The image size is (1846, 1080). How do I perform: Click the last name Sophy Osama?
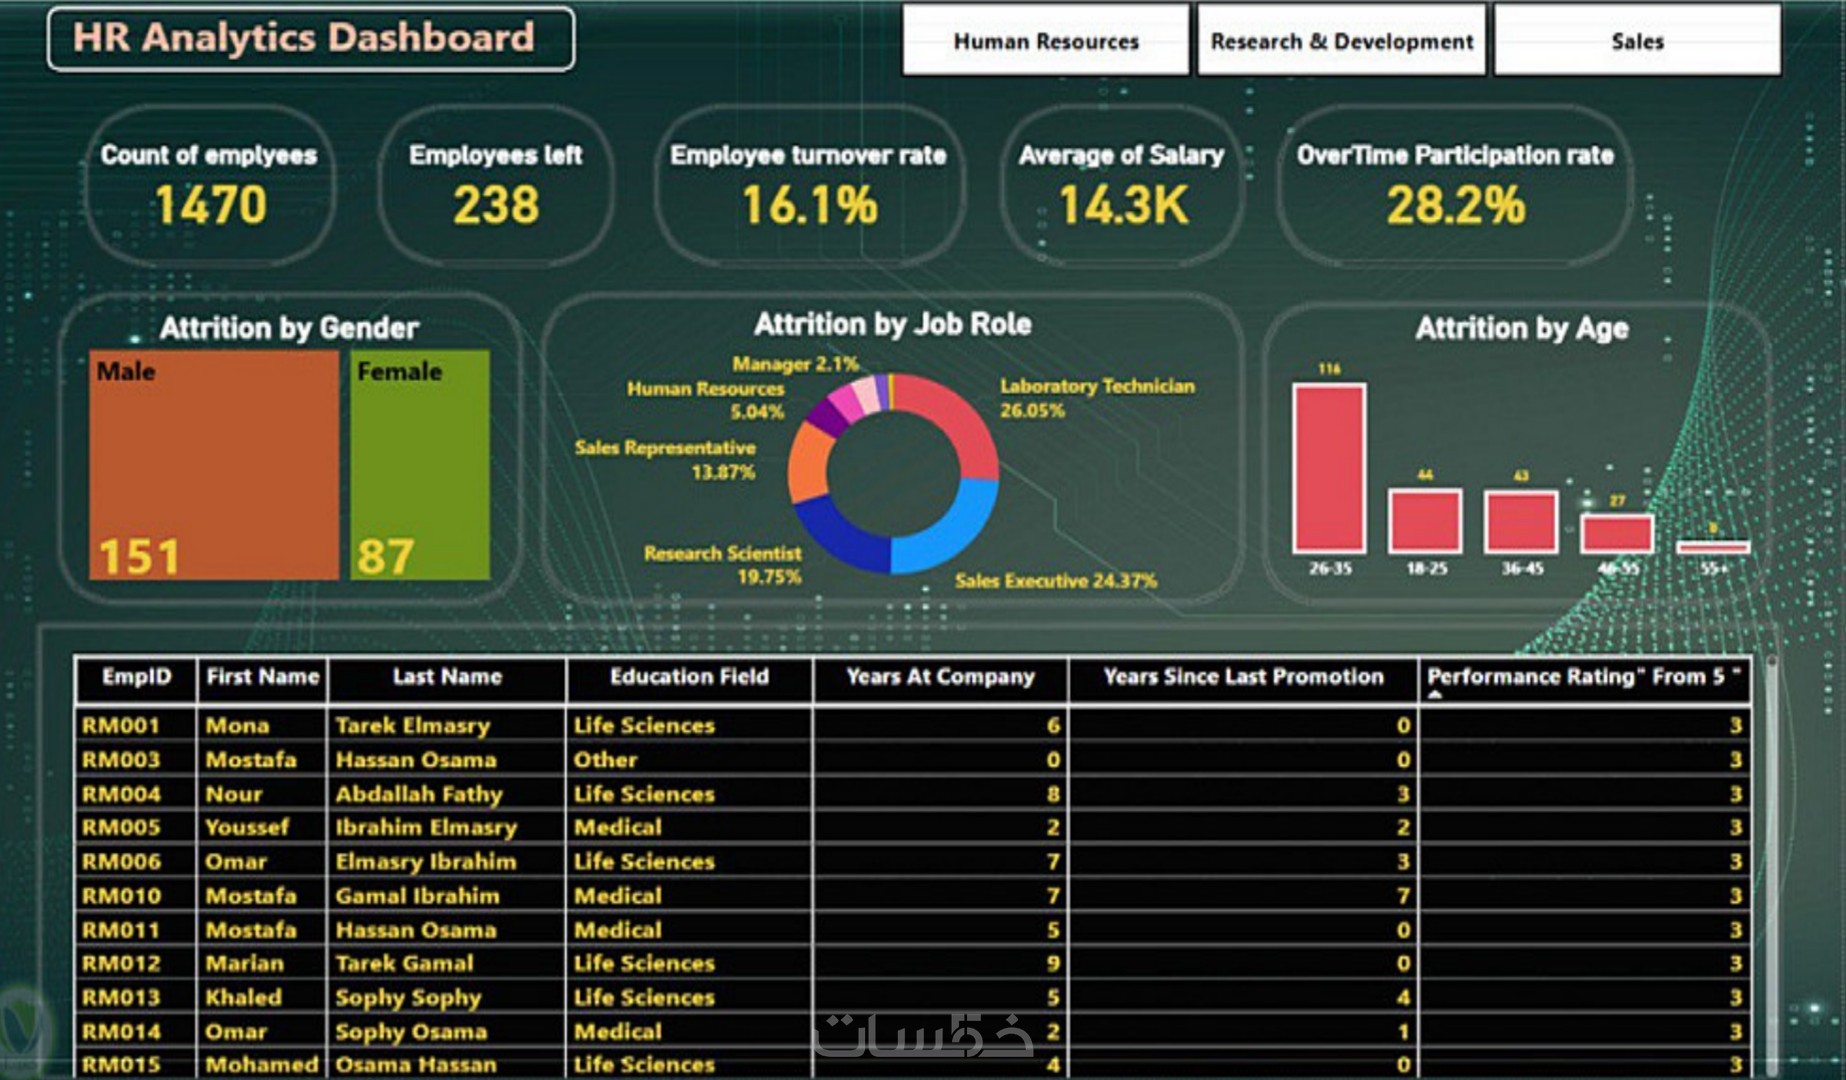point(411,1032)
